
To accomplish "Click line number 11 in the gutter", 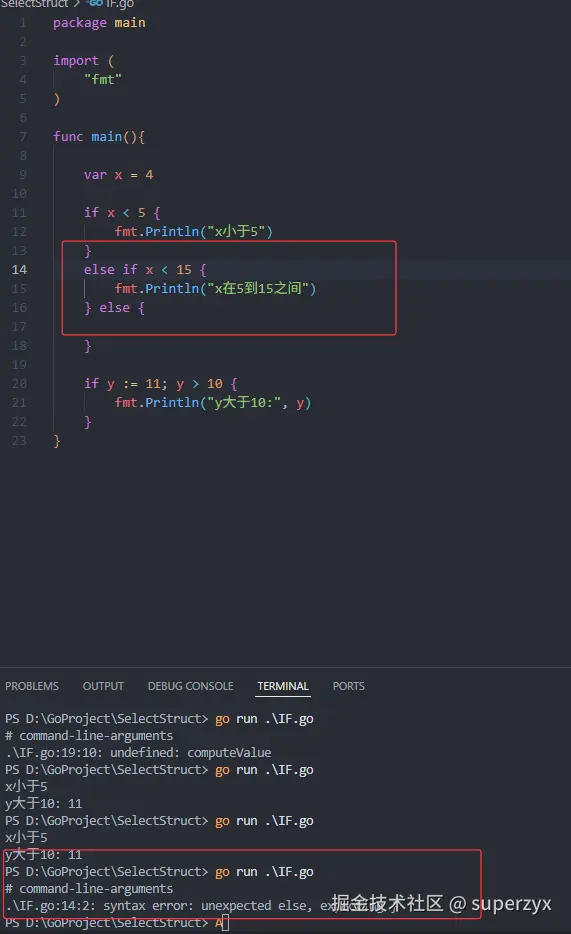I will click(x=19, y=213).
